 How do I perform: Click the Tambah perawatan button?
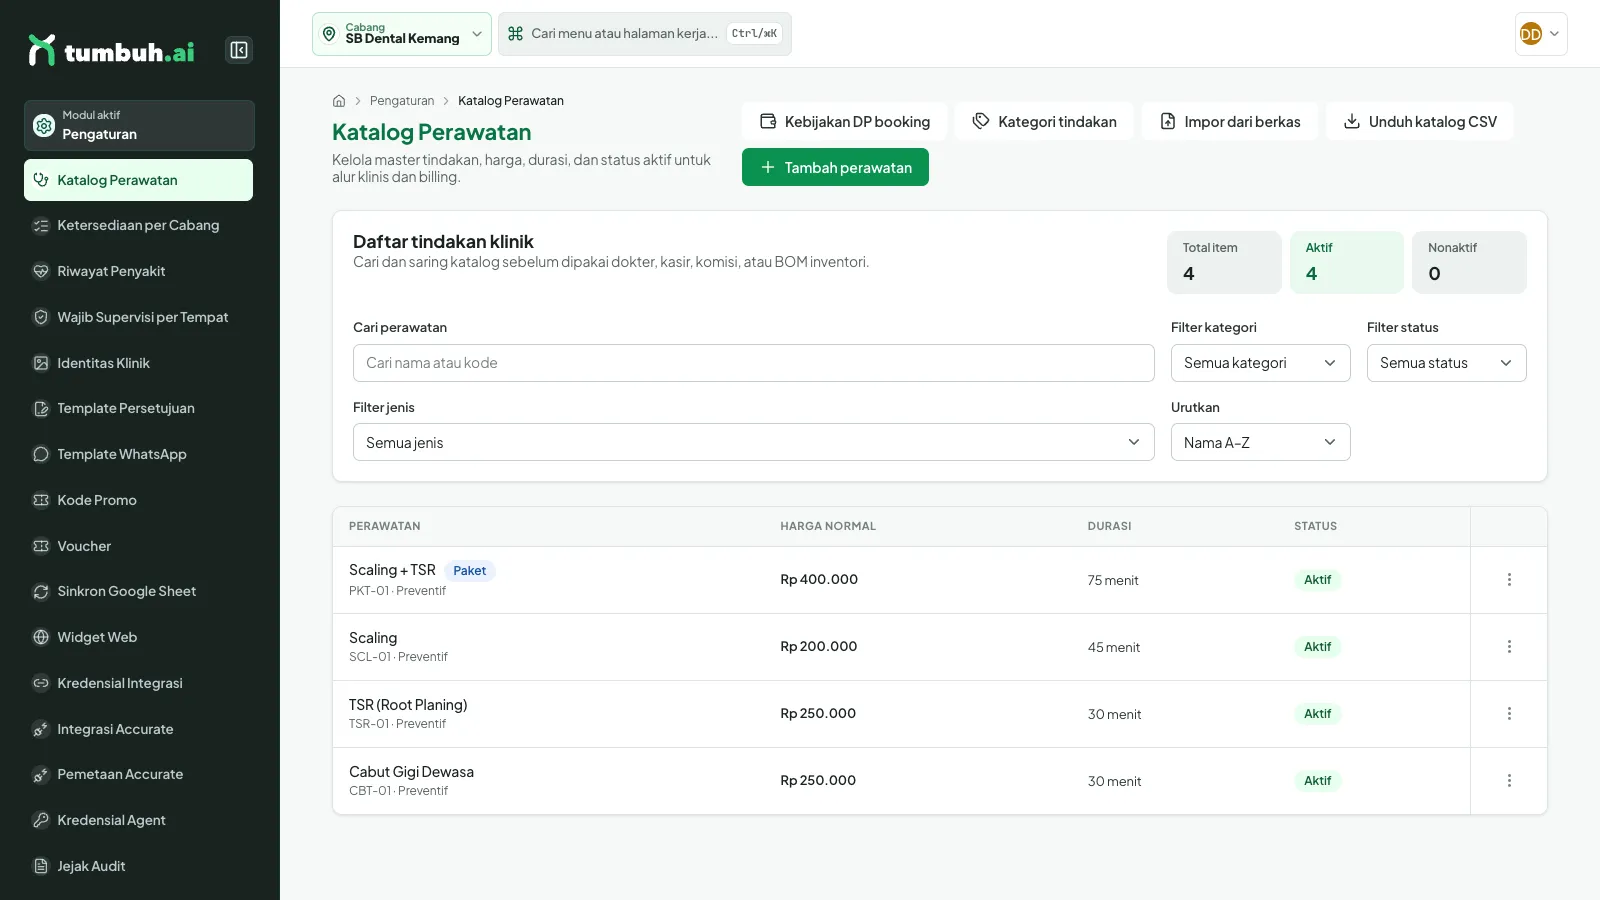coord(835,168)
